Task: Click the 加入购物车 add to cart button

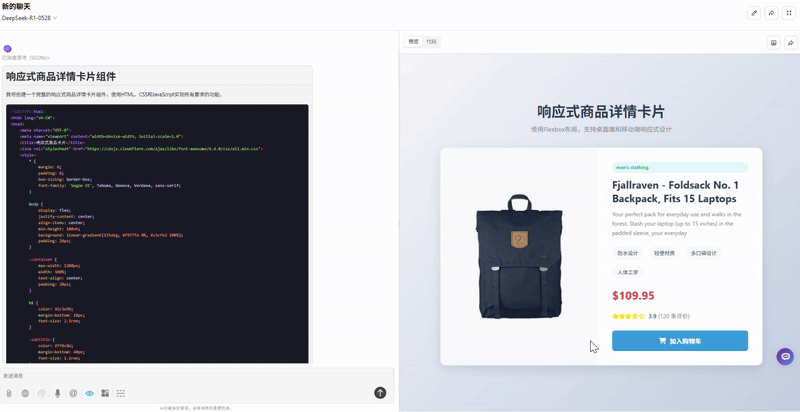Action: pyautogui.click(x=680, y=341)
